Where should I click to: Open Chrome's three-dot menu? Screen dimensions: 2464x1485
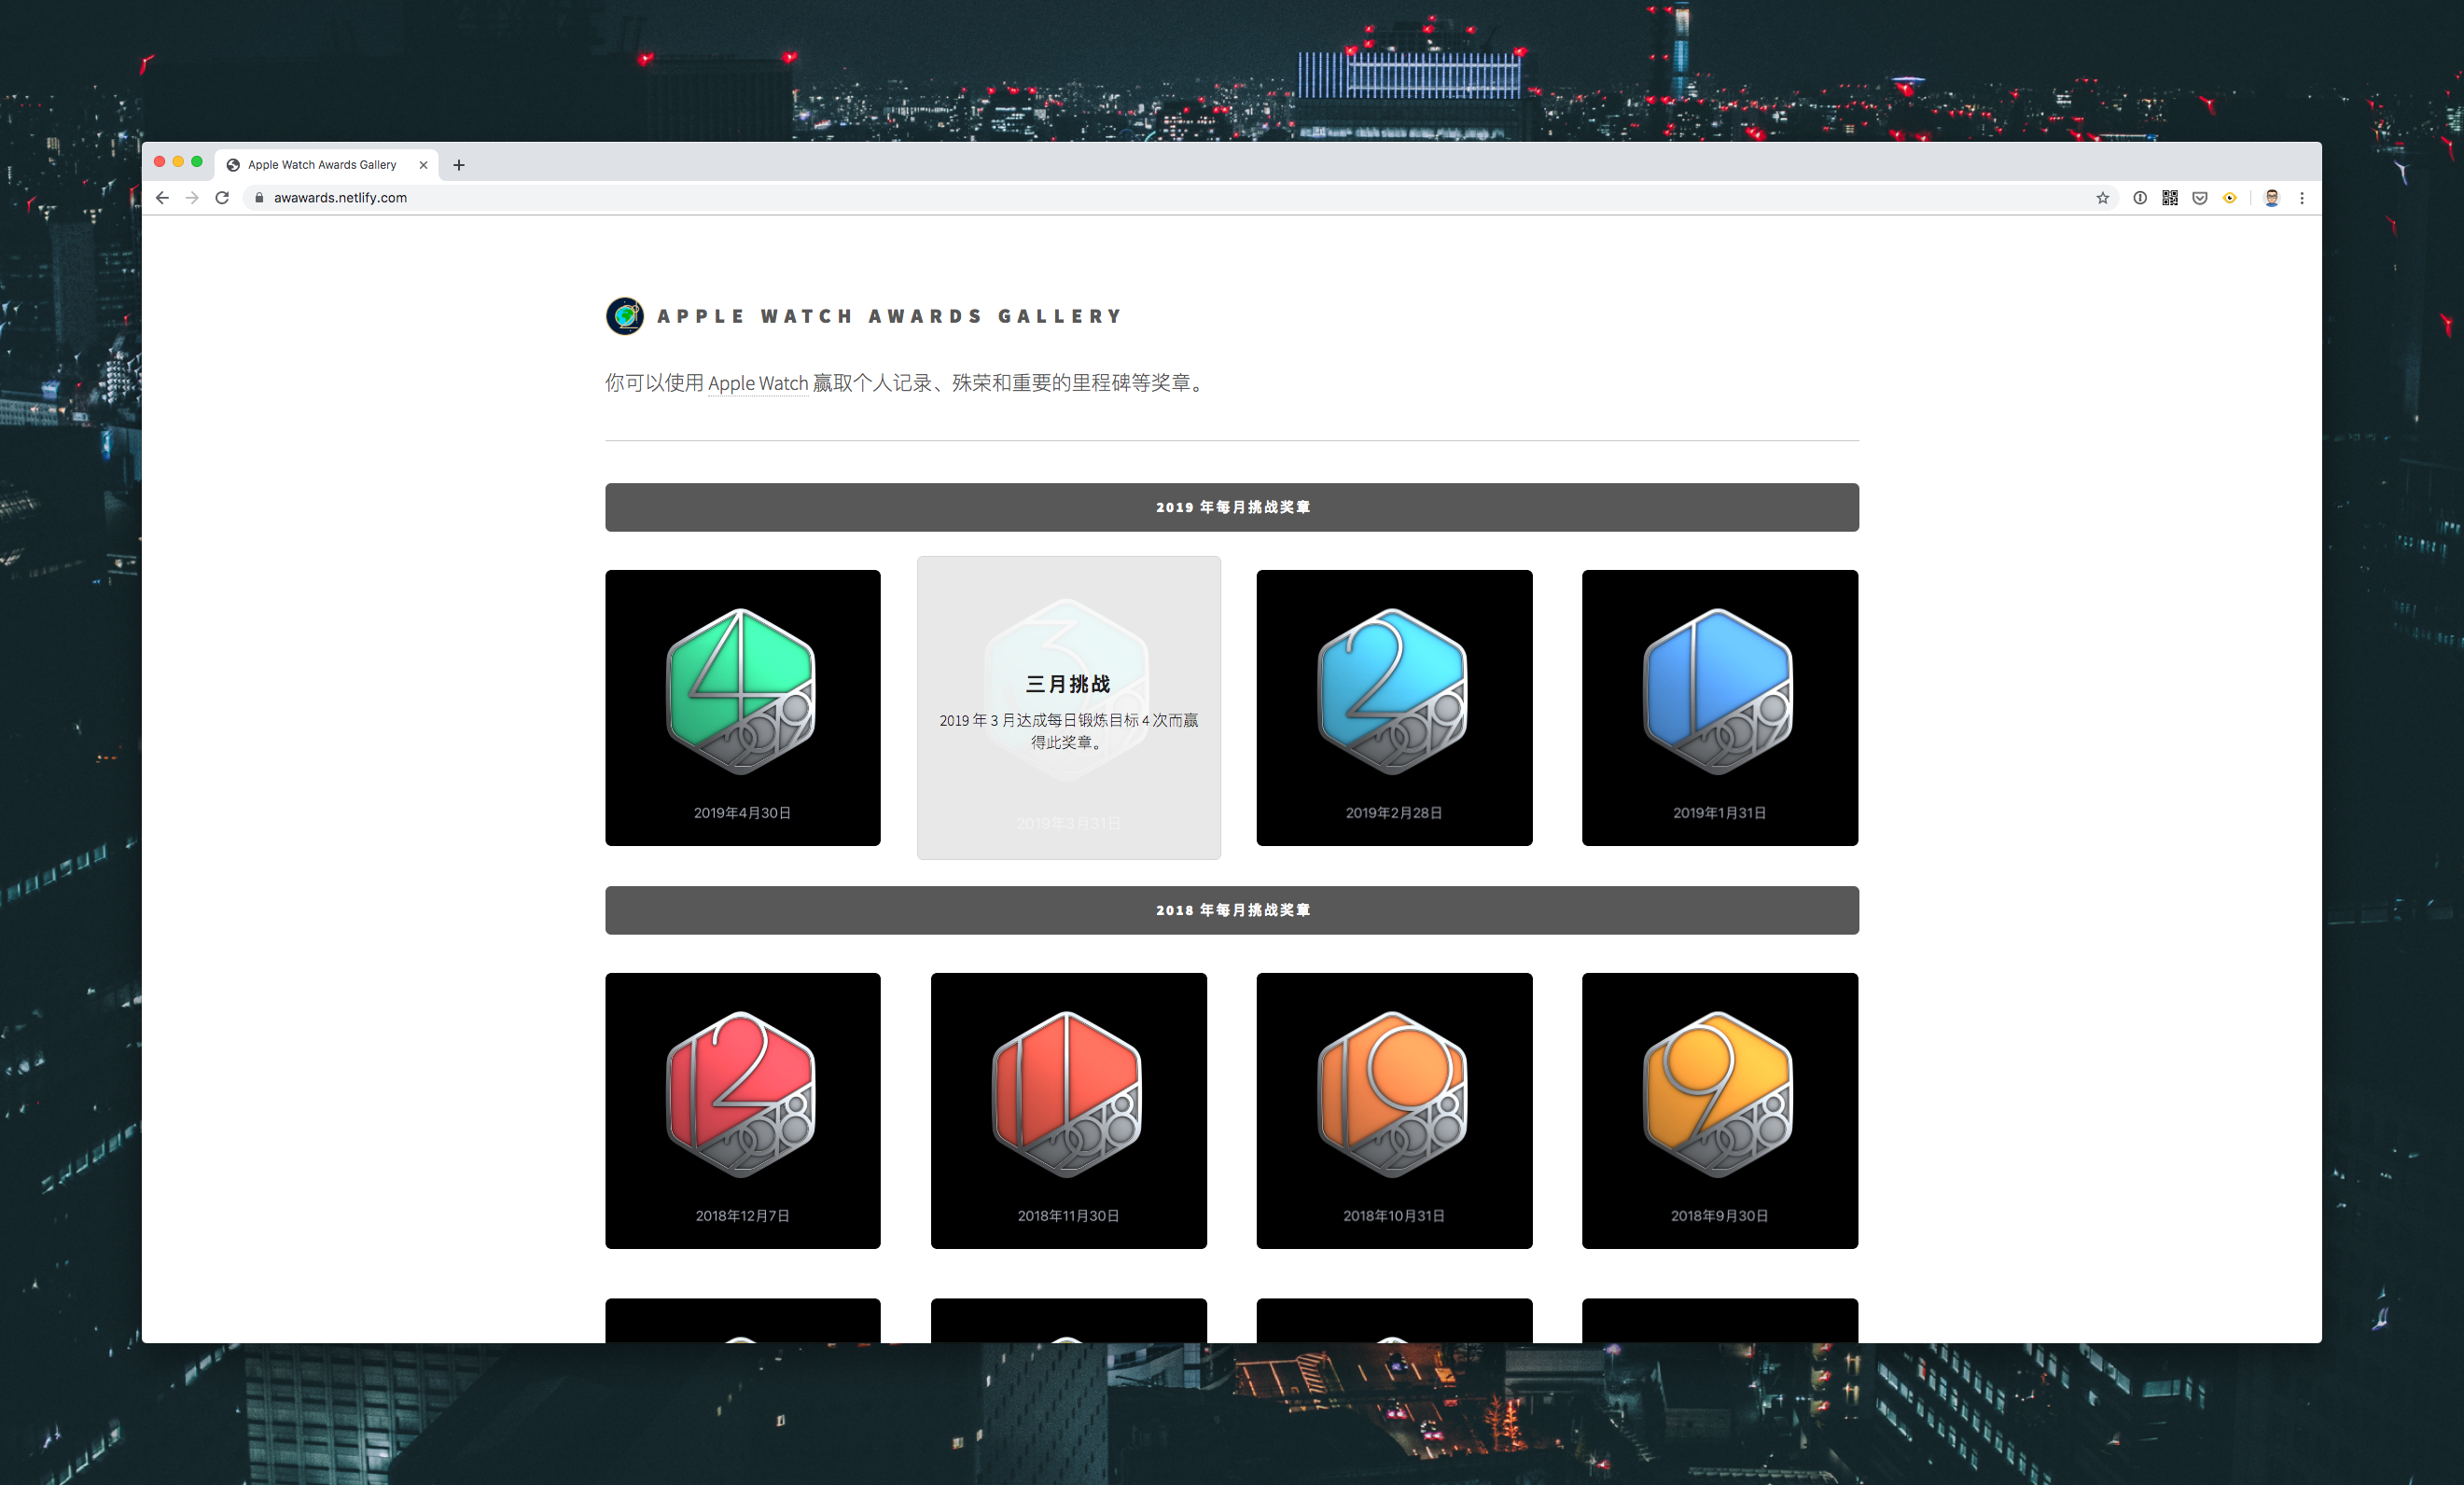[x=2301, y=198]
